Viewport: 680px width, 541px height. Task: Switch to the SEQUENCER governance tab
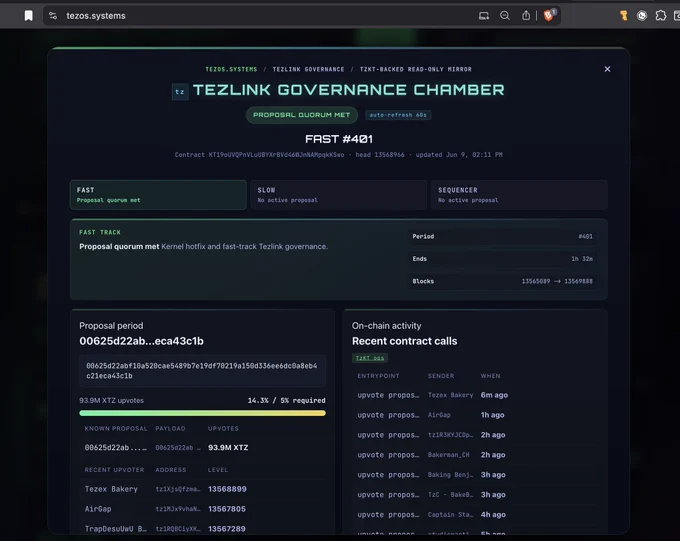click(519, 195)
